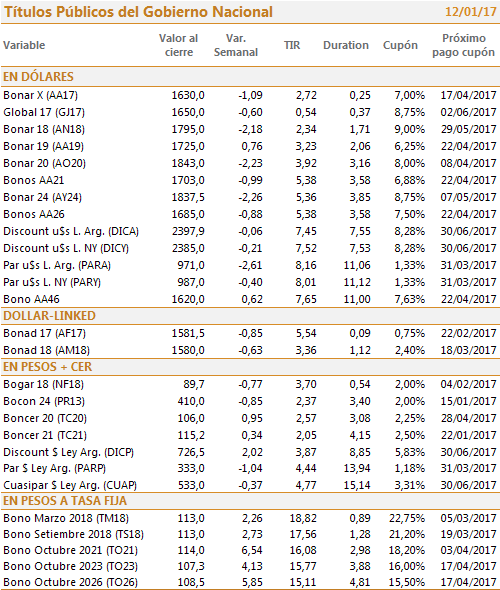Viewport: 500px width, 590px height.
Task: Click the Global 17 (GJ17) row label
Action: click(44, 112)
